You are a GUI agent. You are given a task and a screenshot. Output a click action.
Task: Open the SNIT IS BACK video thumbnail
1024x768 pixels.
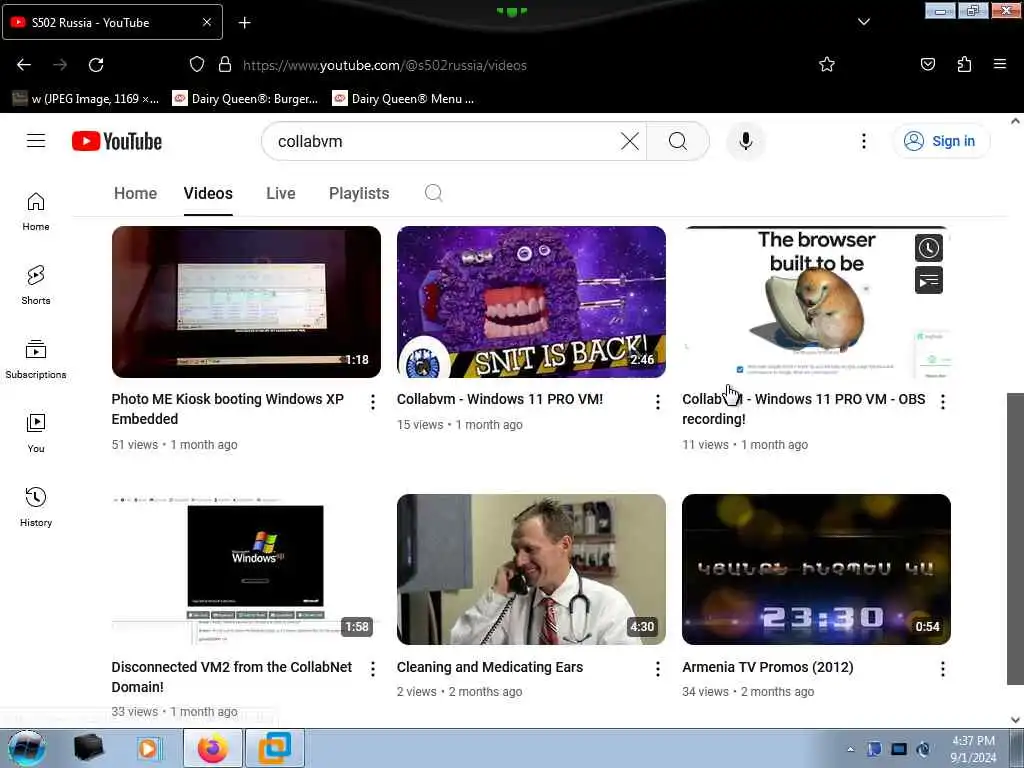pos(531,302)
